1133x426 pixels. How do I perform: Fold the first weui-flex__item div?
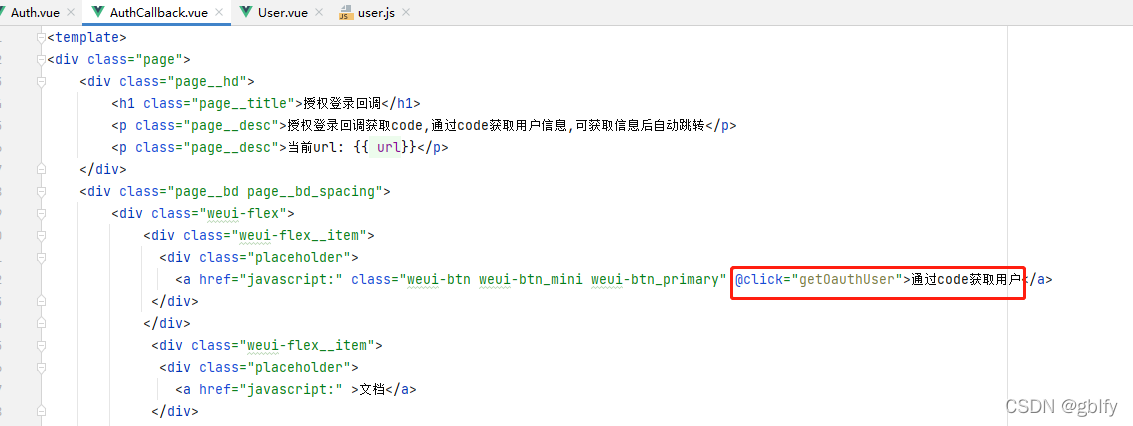pyautogui.click(x=41, y=235)
